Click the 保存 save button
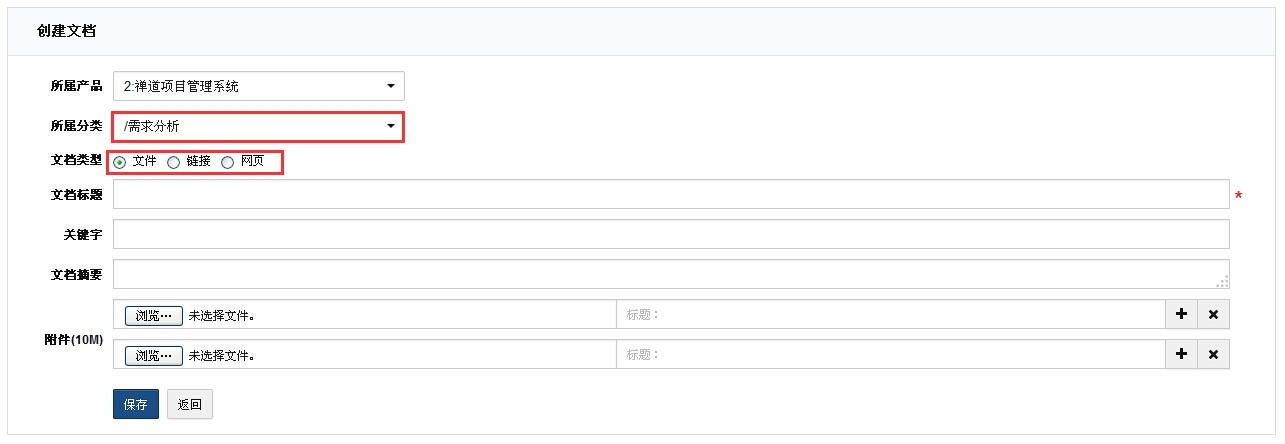The height and width of the screenshot is (444, 1285). coord(135,404)
